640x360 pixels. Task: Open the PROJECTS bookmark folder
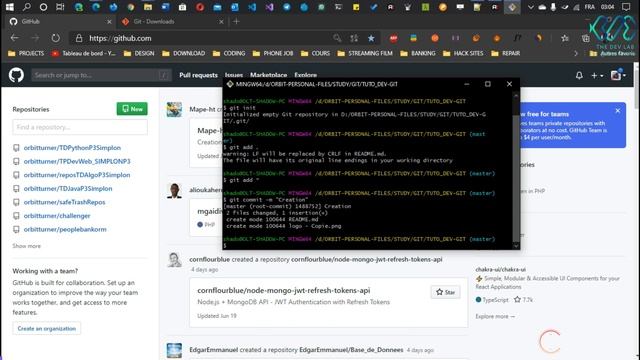pos(26,53)
